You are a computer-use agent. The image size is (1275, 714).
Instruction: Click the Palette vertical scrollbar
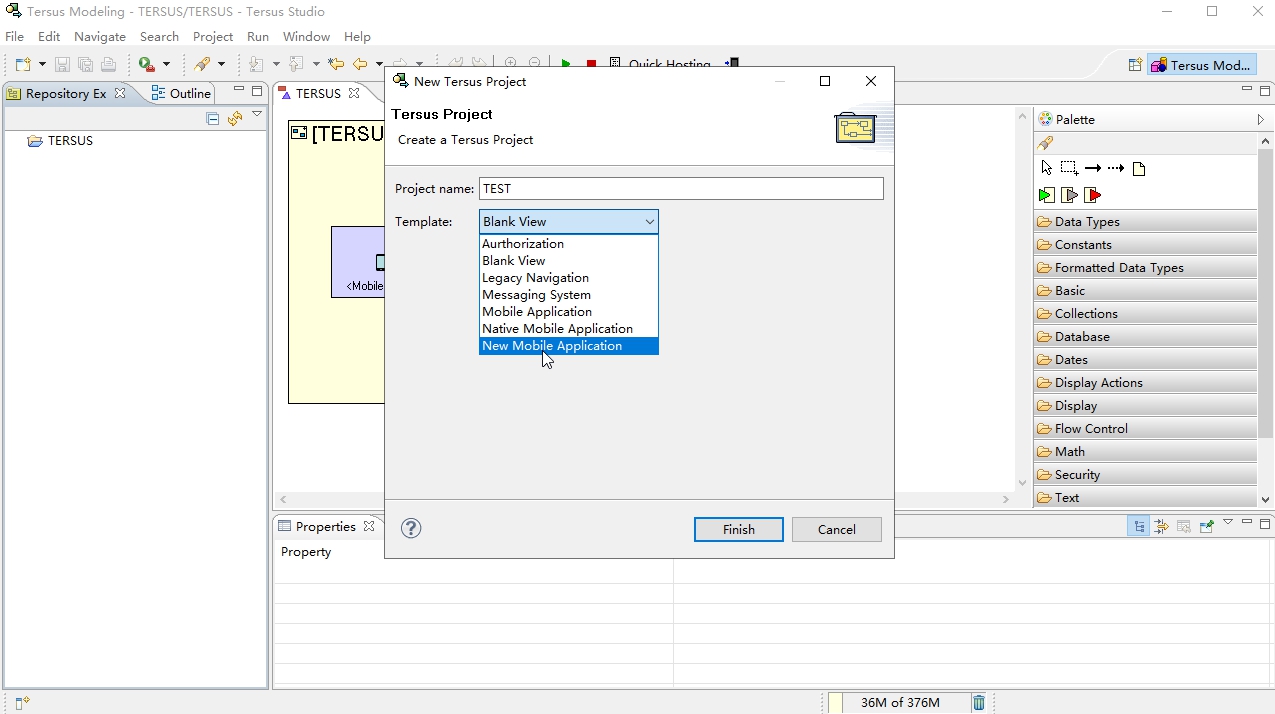tap(1266, 320)
